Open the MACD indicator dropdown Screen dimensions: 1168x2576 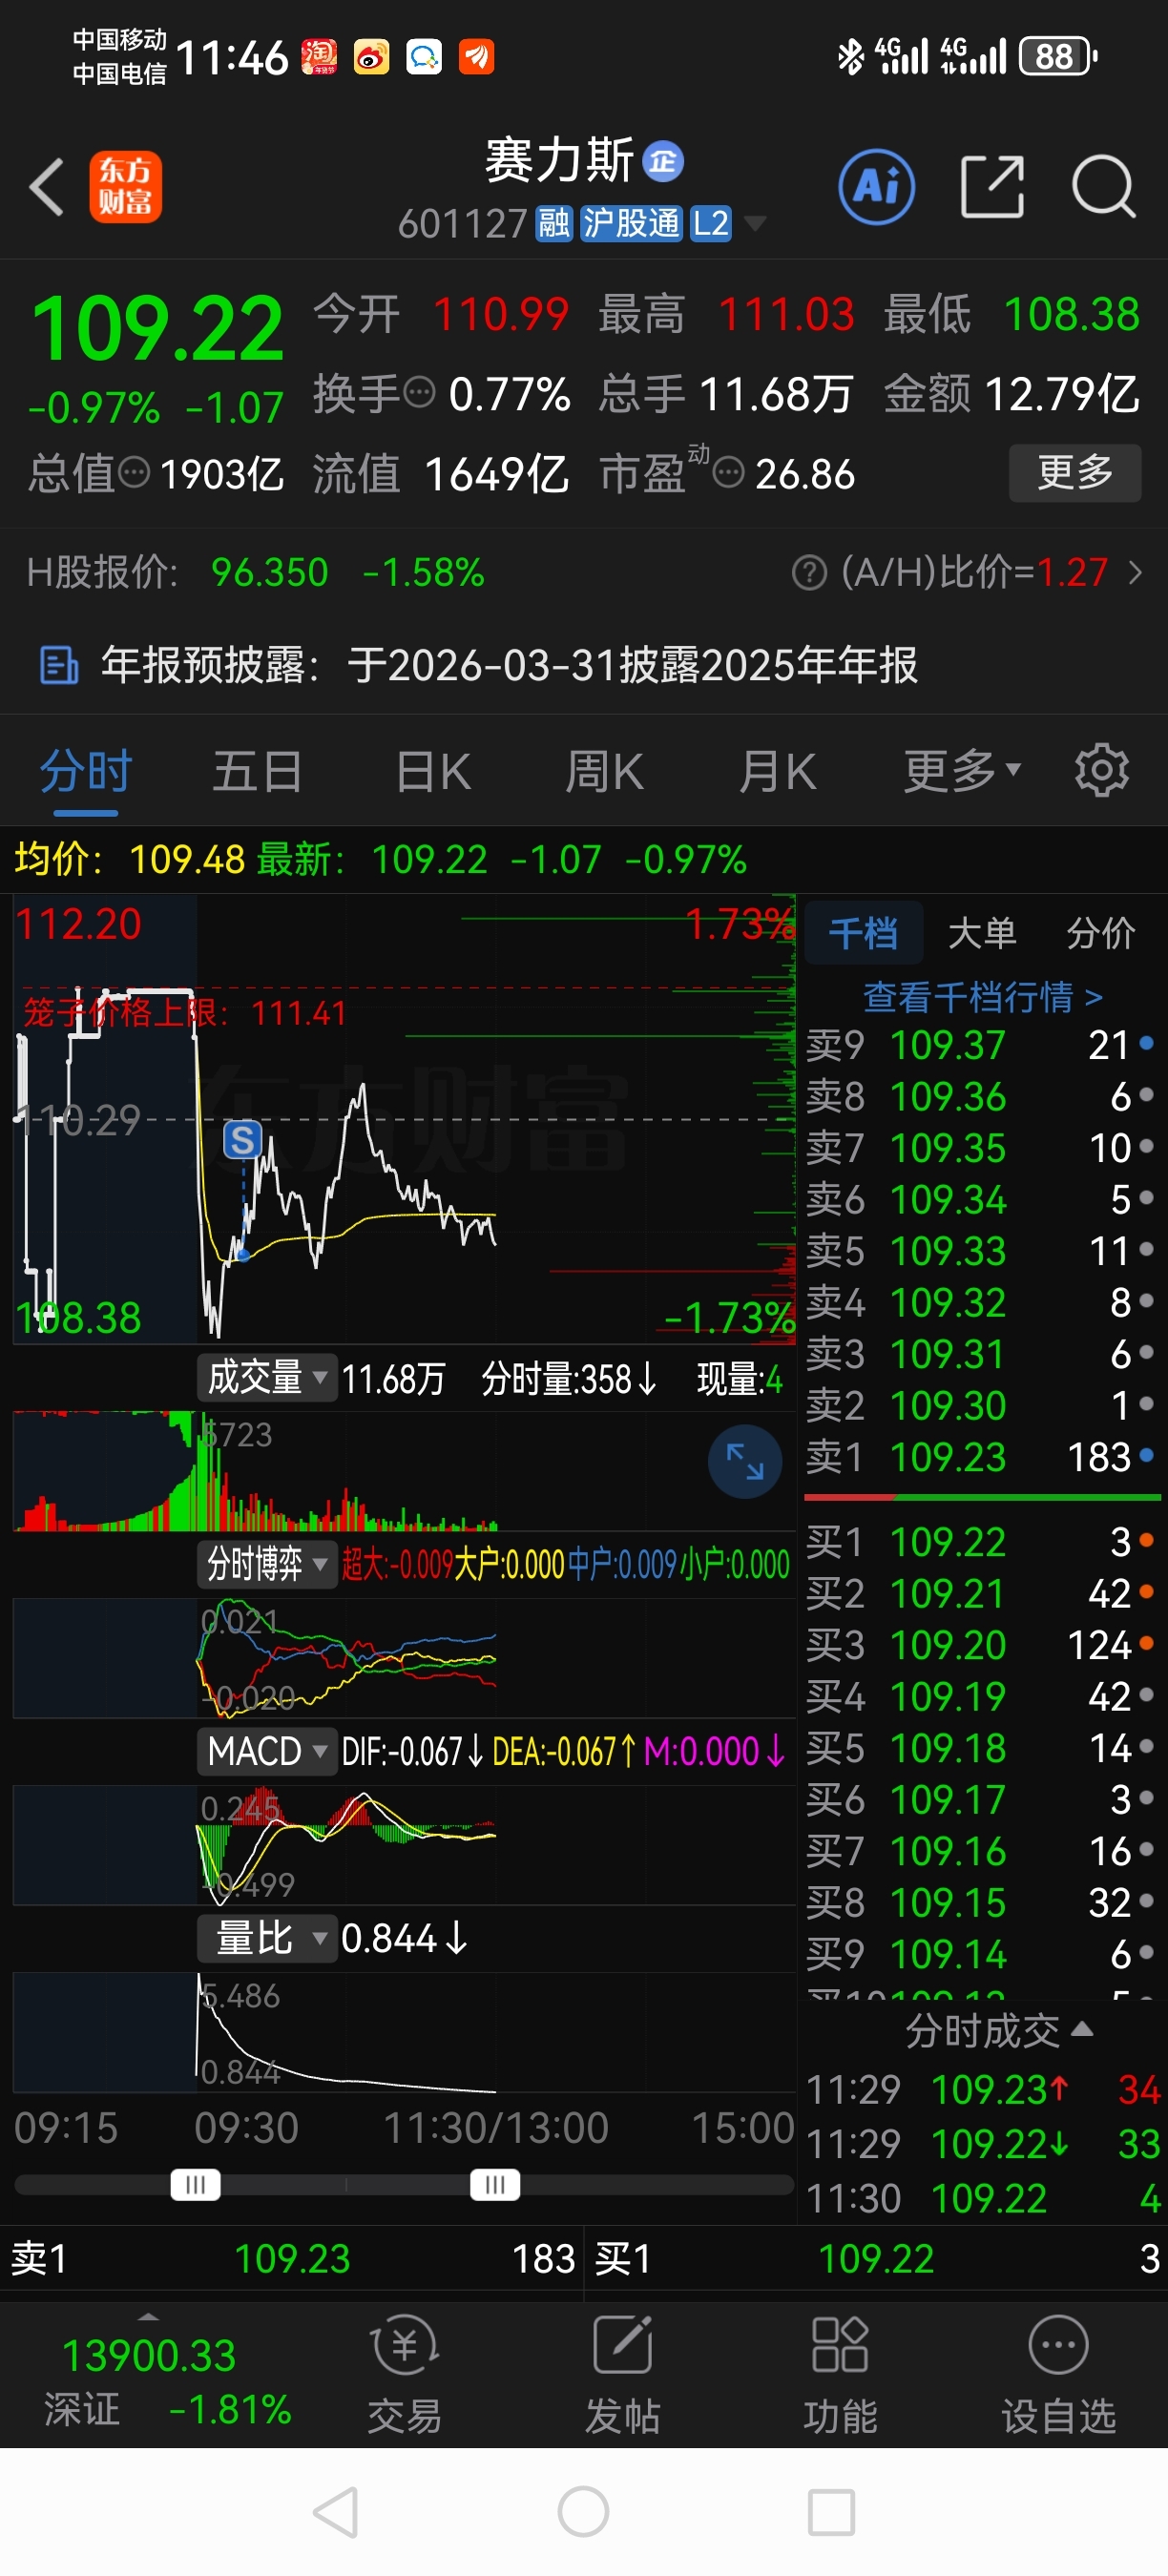266,1751
